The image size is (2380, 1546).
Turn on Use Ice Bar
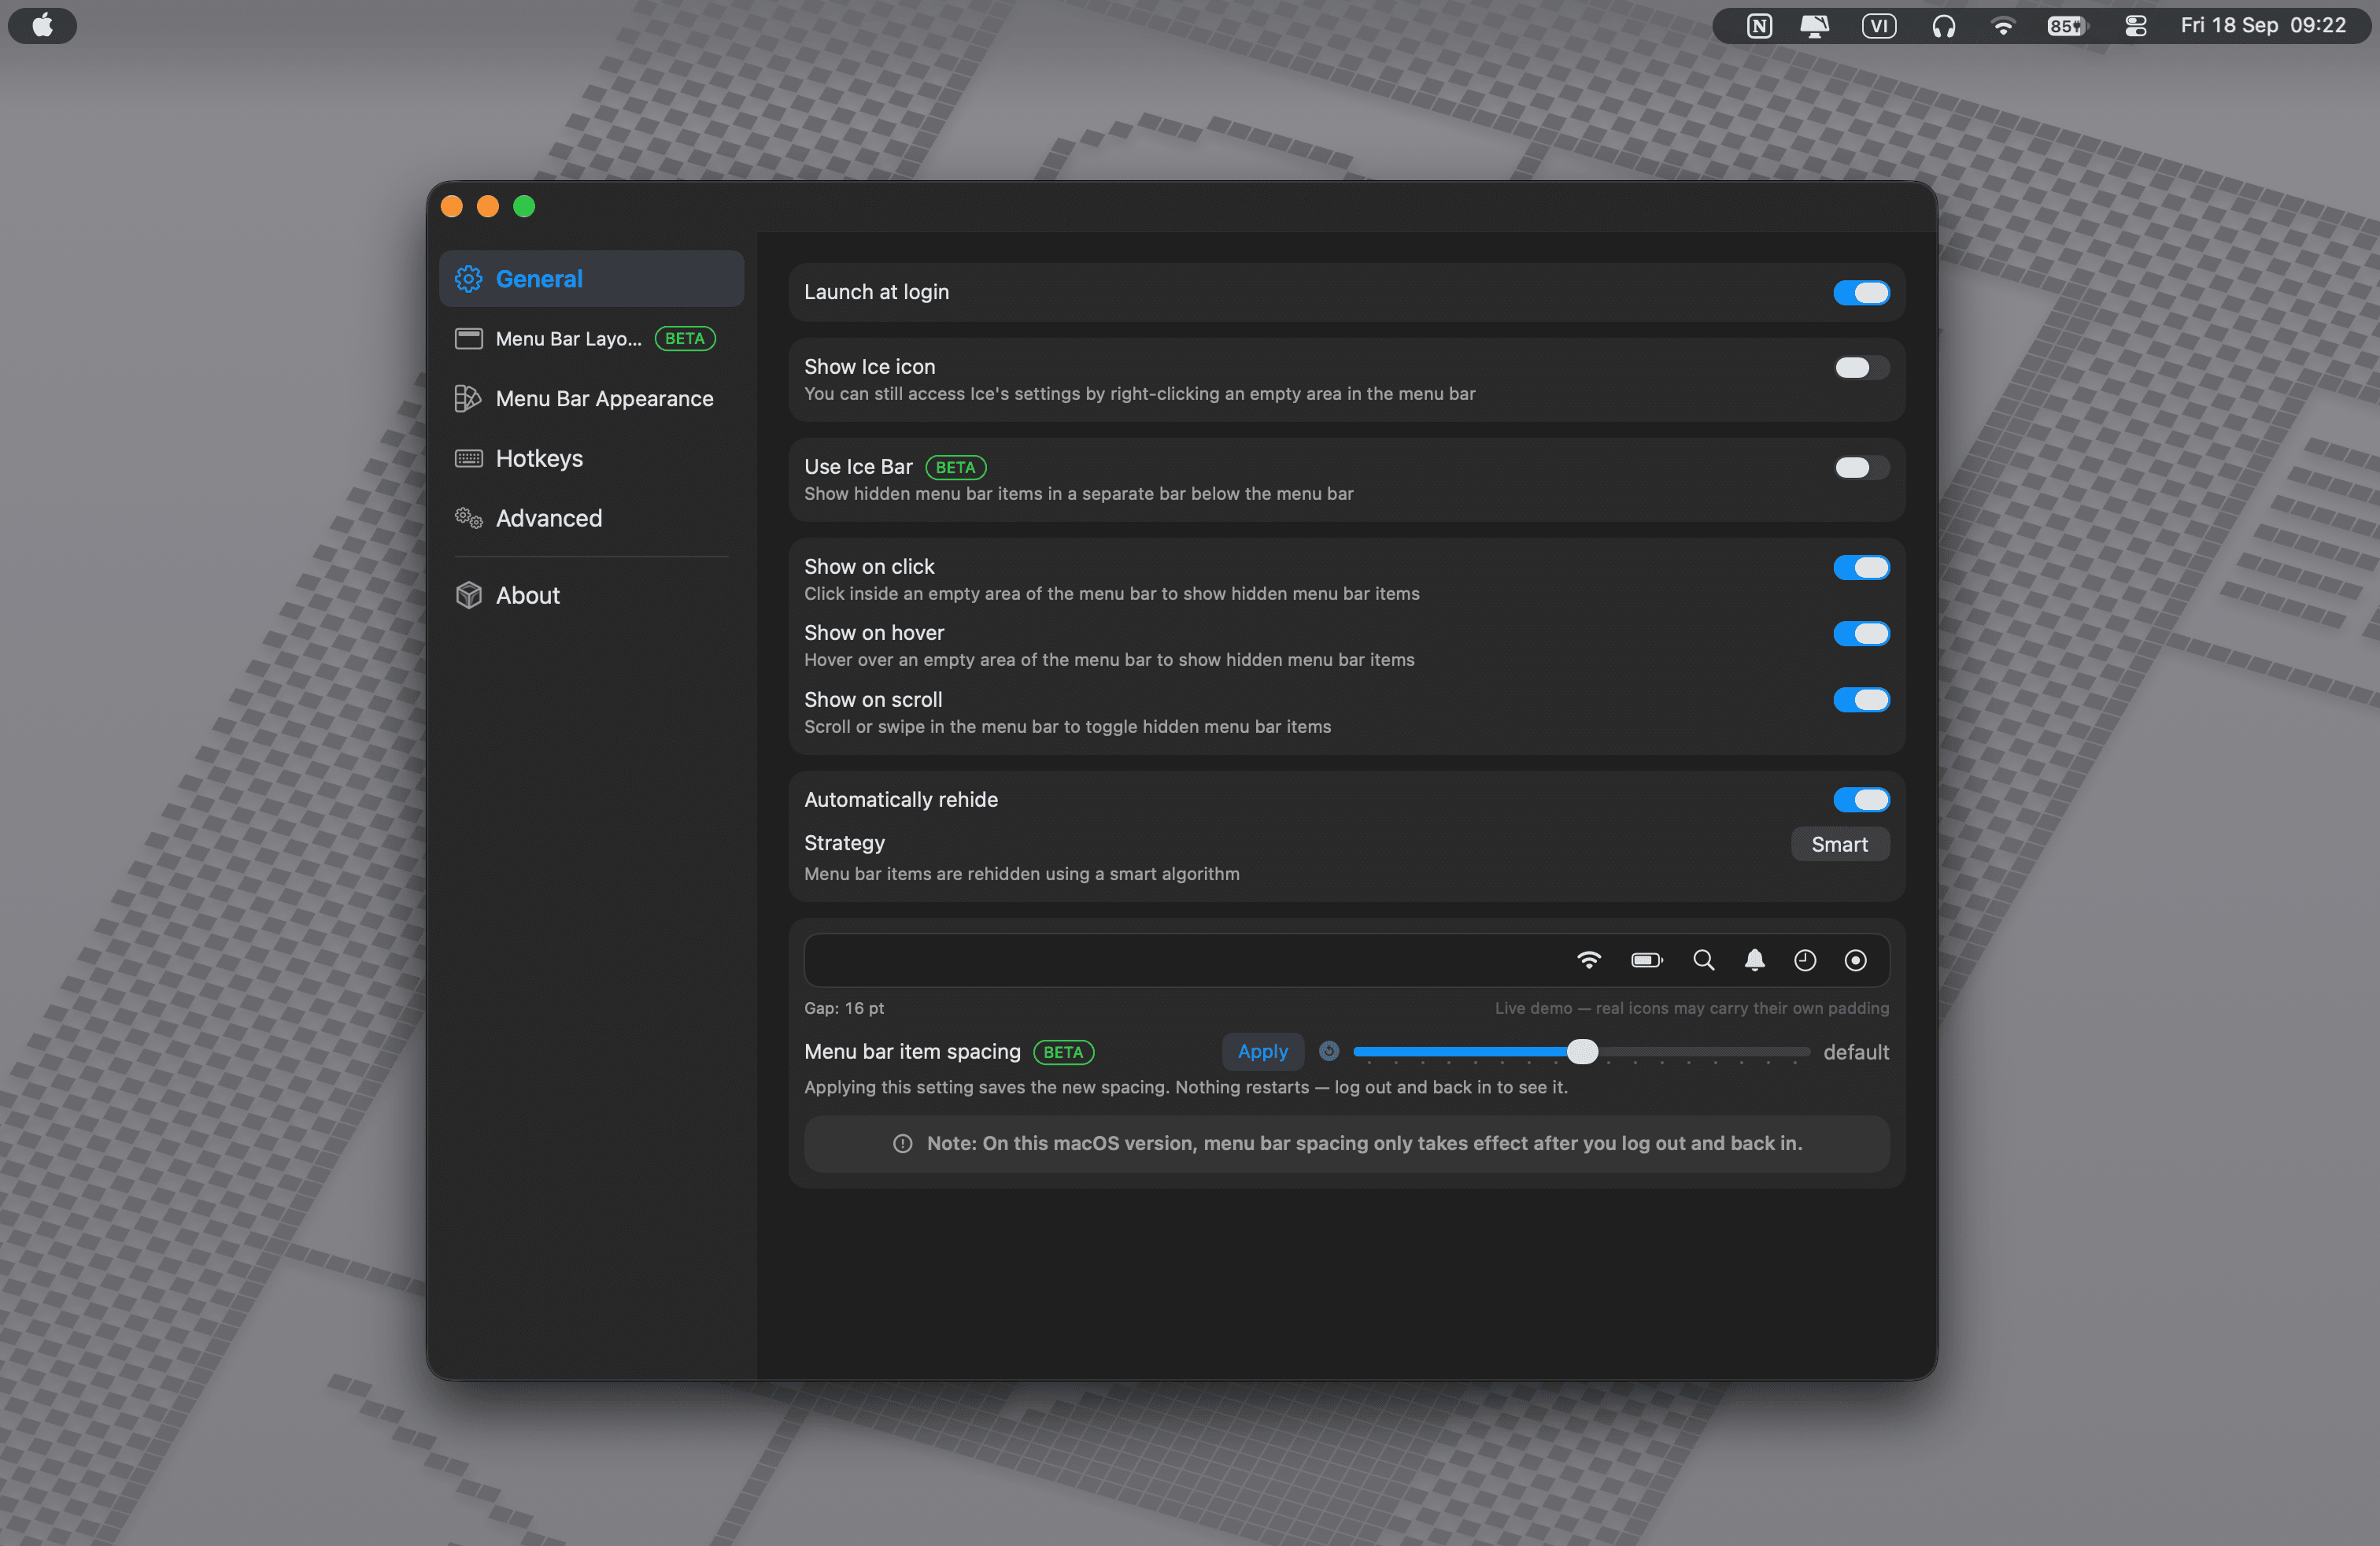point(1861,467)
